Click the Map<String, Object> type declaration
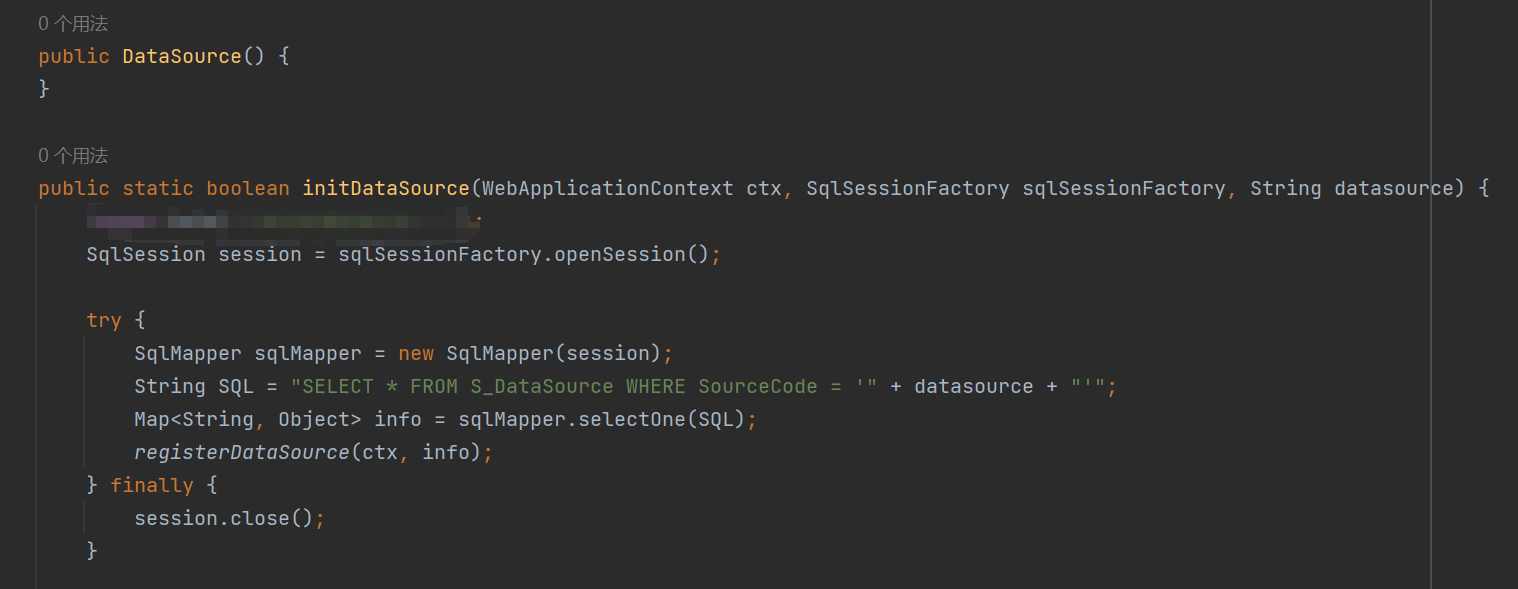The width and height of the screenshot is (1518, 589). click(248, 420)
